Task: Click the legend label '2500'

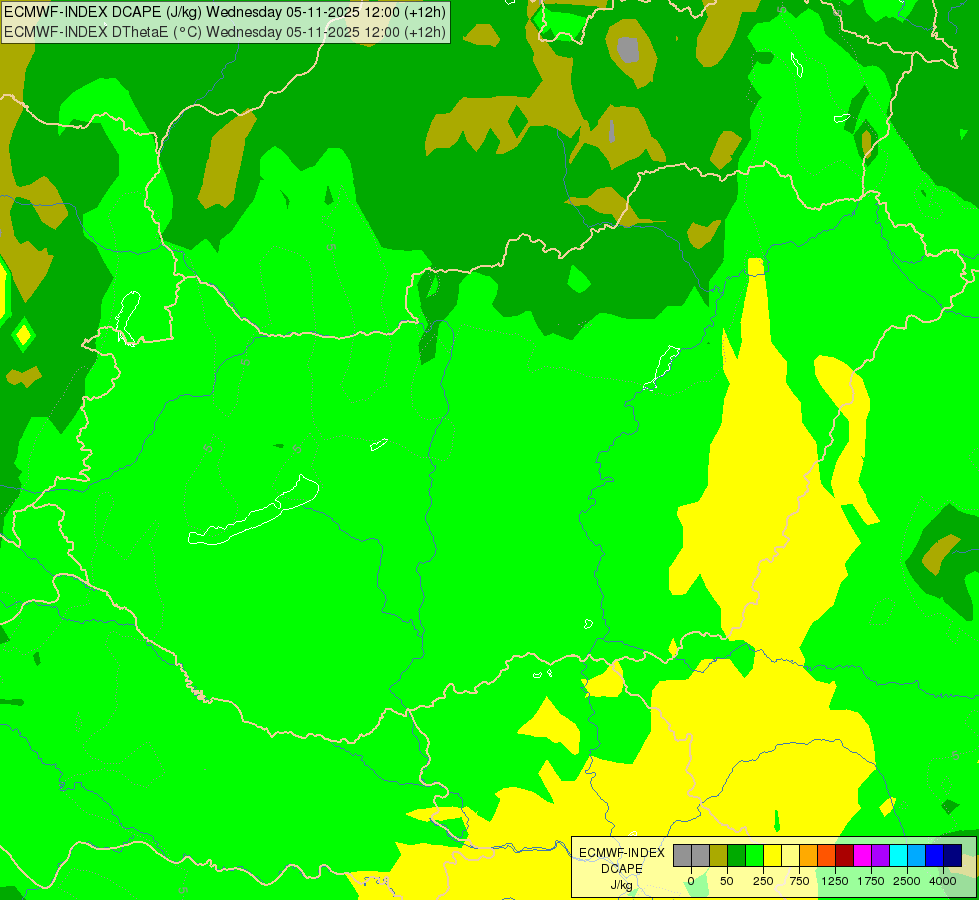Action: click(x=907, y=881)
